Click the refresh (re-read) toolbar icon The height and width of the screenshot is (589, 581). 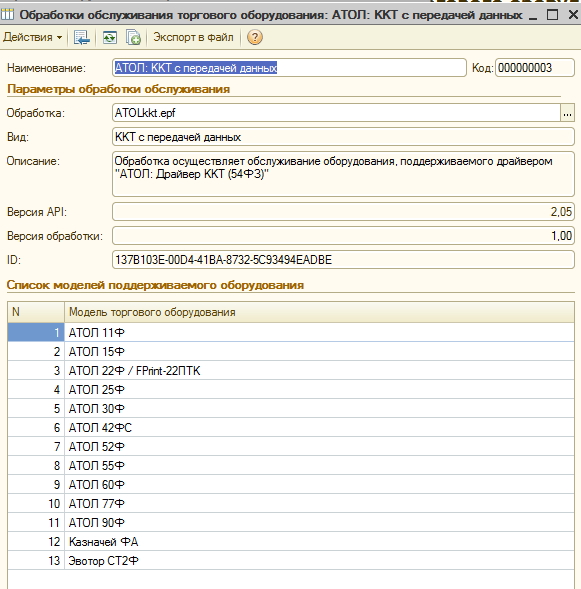110,38
